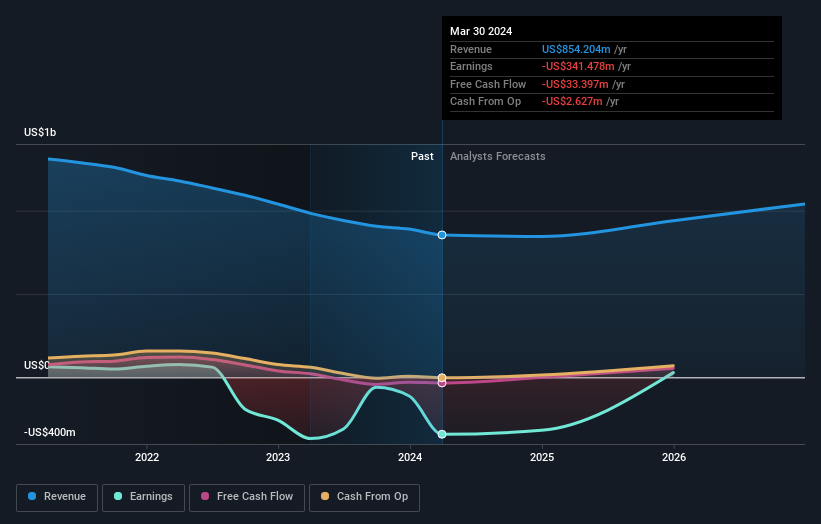Click the Free Cash Flow pink data point
821x524 pixels.
coord(442,384)
